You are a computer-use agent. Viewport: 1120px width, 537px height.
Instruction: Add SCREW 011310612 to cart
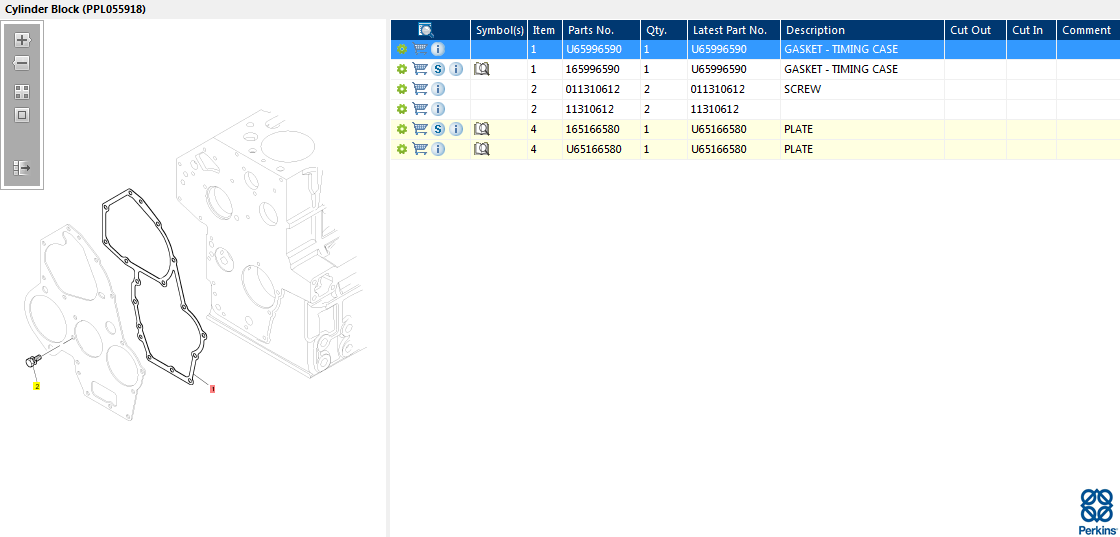pyautogui.click(x=420, y=89)
